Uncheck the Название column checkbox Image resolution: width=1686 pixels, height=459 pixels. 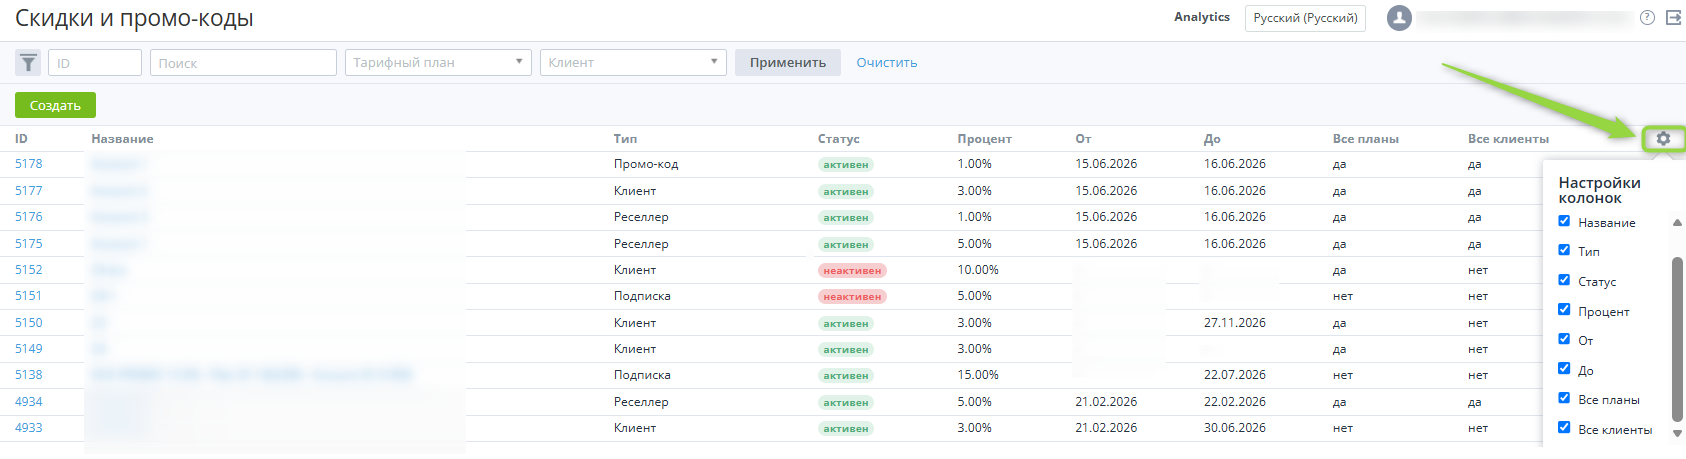click(1564, 221)
